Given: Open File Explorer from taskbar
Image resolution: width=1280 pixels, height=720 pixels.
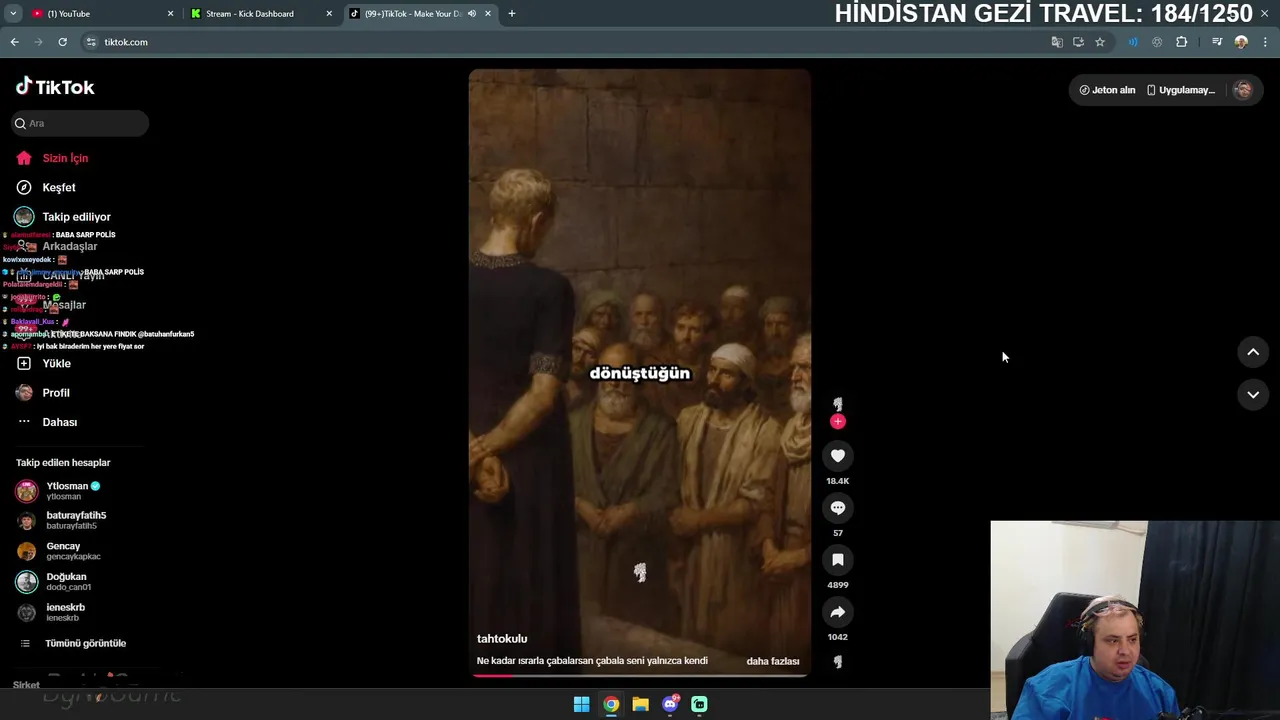Looking at the screenshot, I should pos(640,704).
